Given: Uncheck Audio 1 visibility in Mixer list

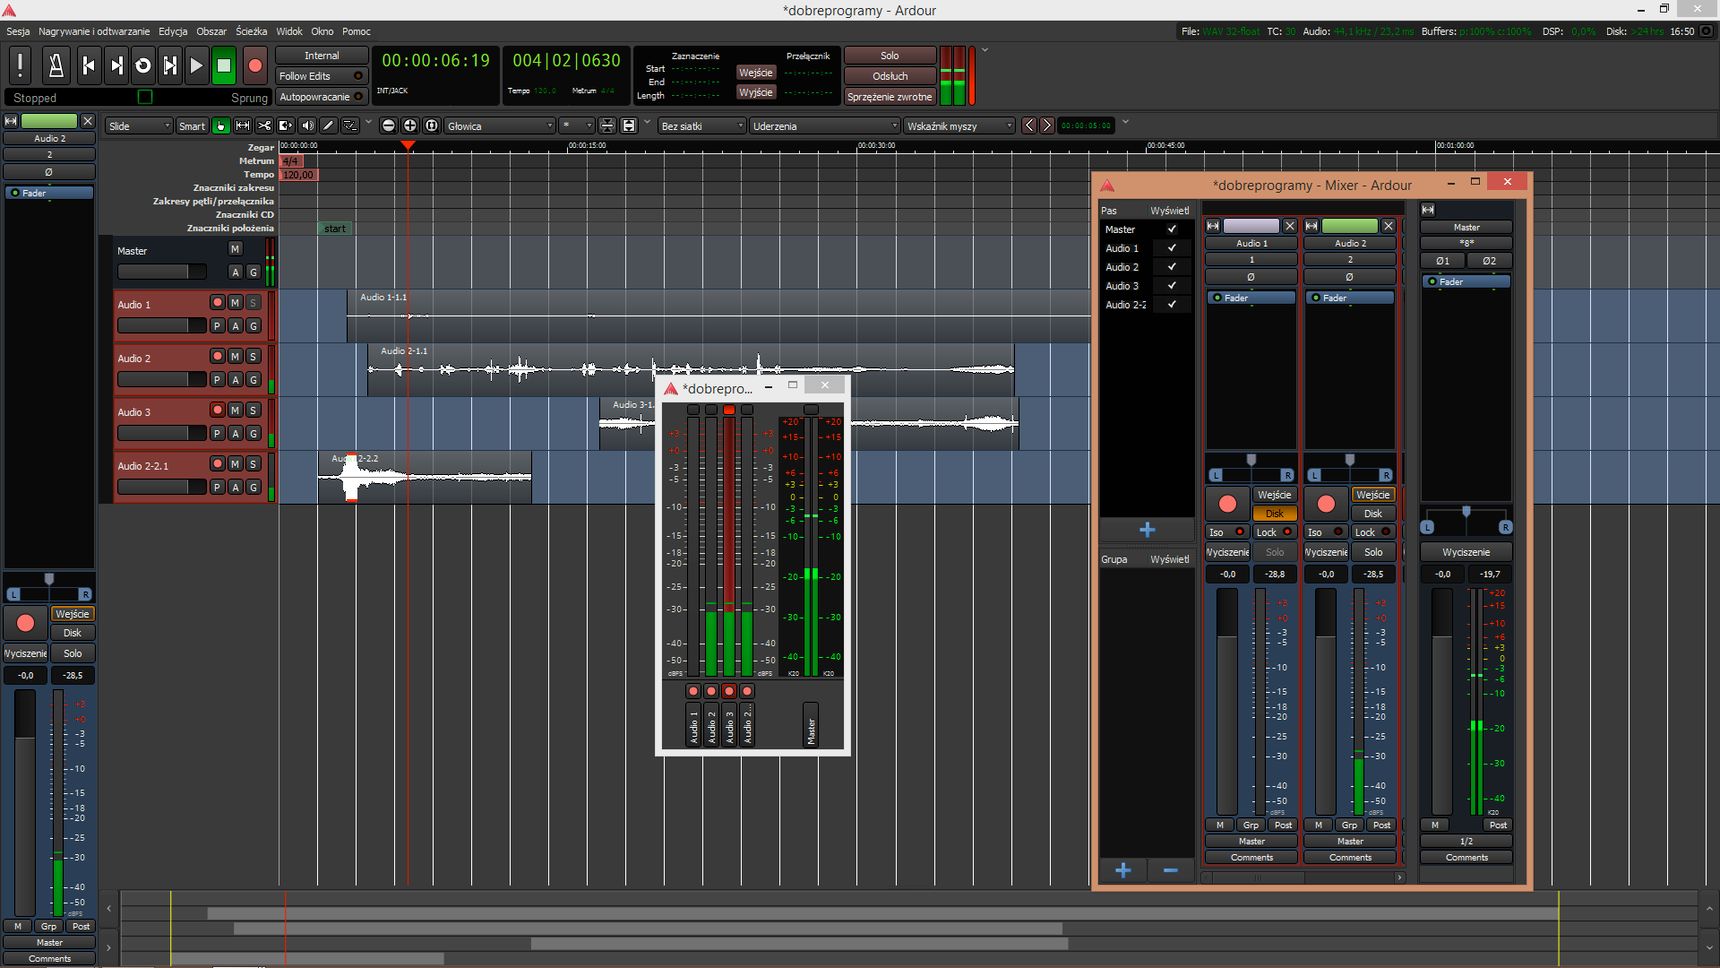Looking at the screenshot, I should click(1172, 248).
